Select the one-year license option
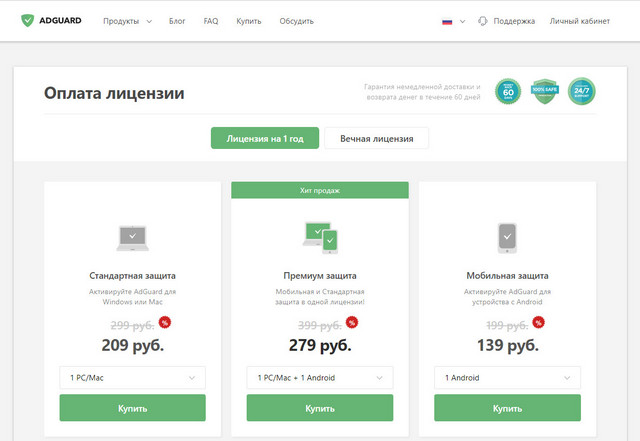Image resolution: width=640 pixels, height=441 pixels. [x=265, y=138]
